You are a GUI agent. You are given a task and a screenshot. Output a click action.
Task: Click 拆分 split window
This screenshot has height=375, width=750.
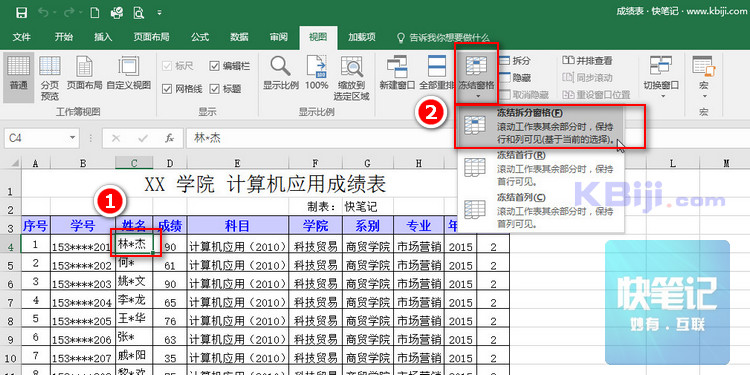(x=516, y=61)
